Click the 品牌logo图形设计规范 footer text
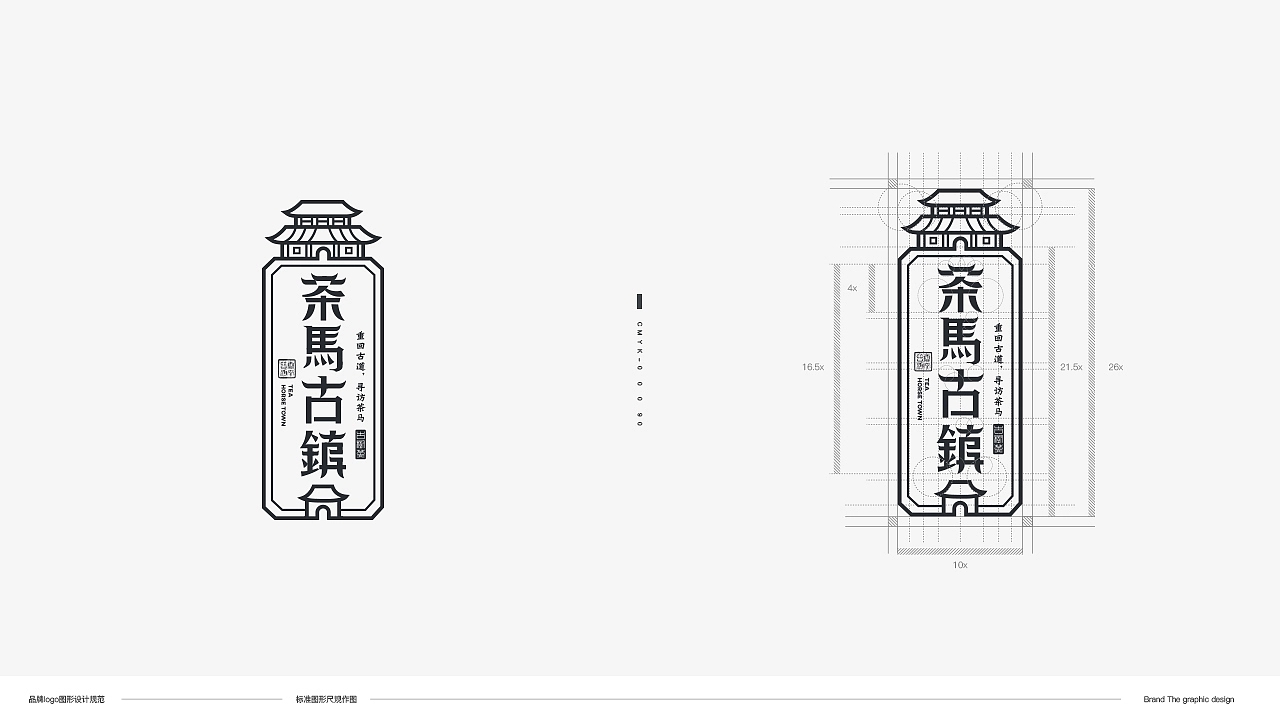The image size is (1280, 720). point(73,699)
